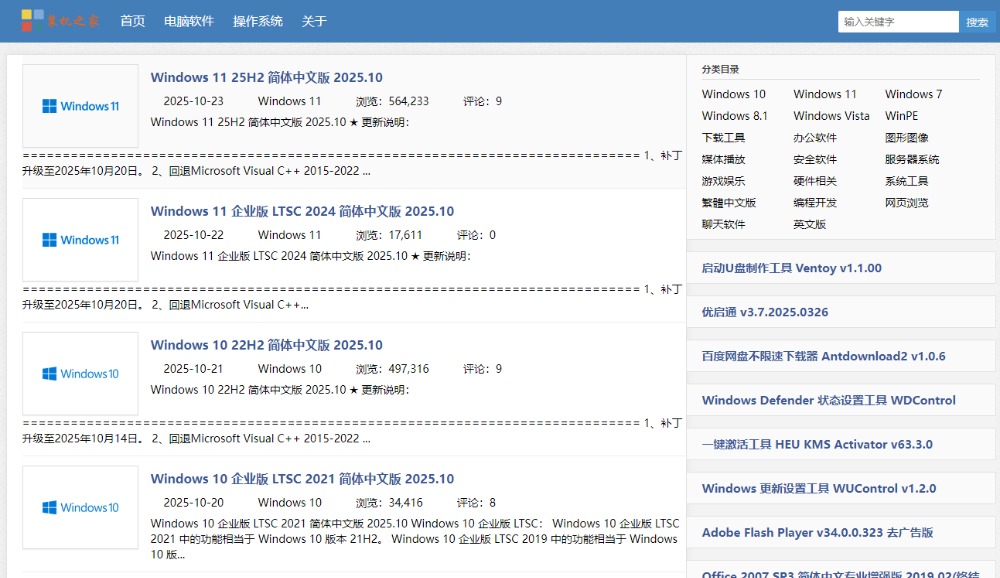Open the Windows 11 25H2 thumbnail image
The height and width of the screenshot is (578, 1000).
[x=80, y=106]
